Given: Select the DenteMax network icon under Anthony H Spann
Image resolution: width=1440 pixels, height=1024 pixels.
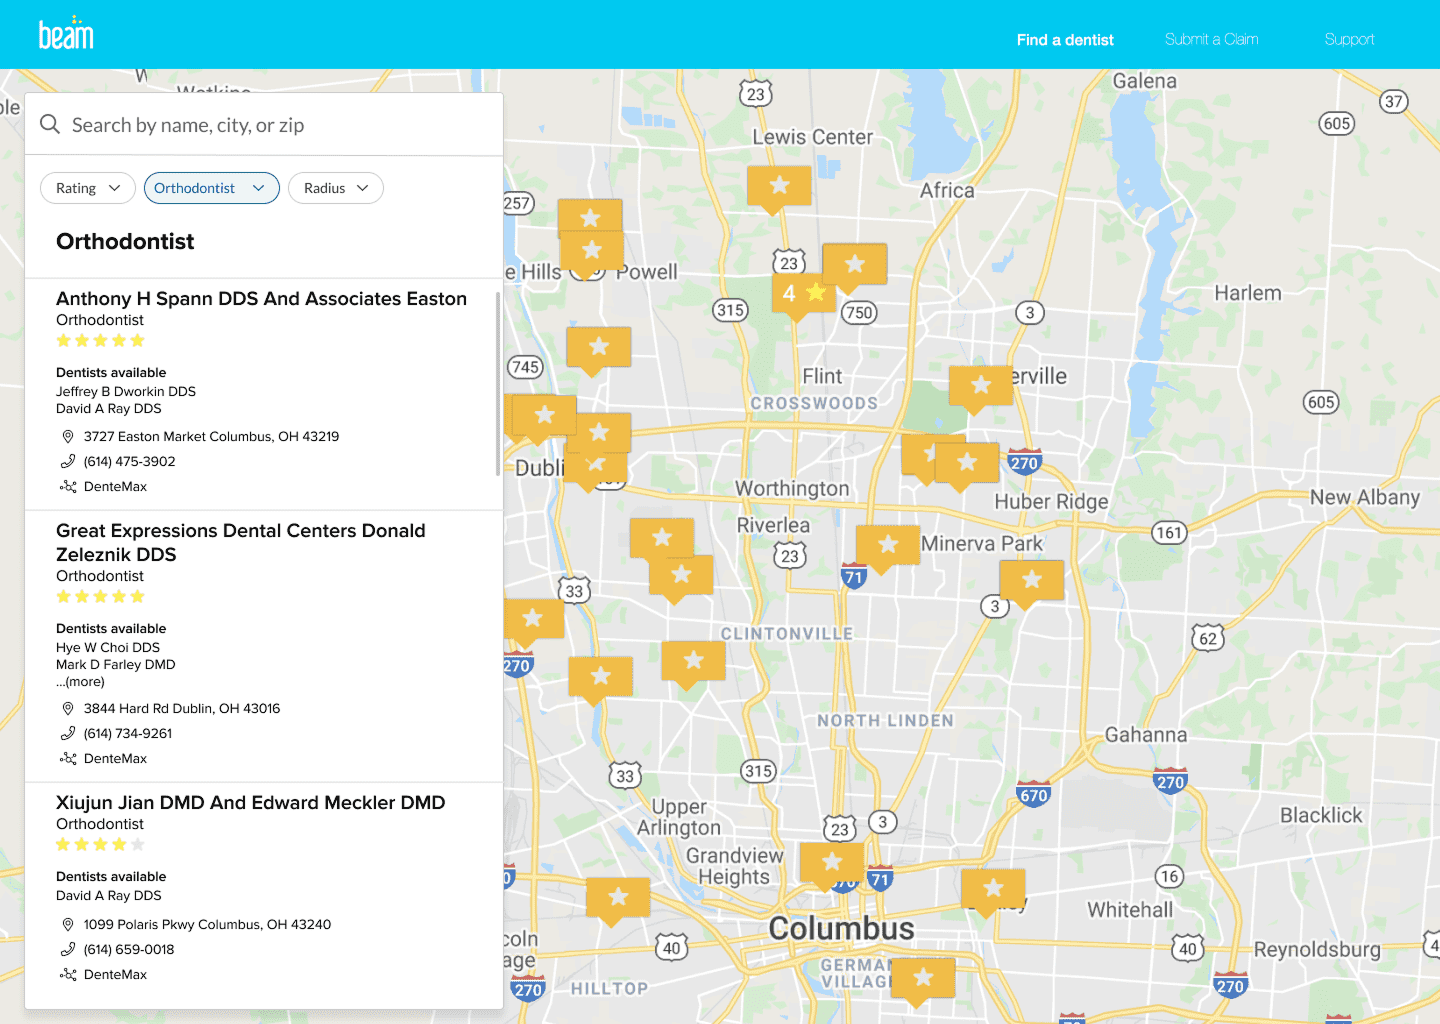Looking at the screenshot, I should point(68,486).
